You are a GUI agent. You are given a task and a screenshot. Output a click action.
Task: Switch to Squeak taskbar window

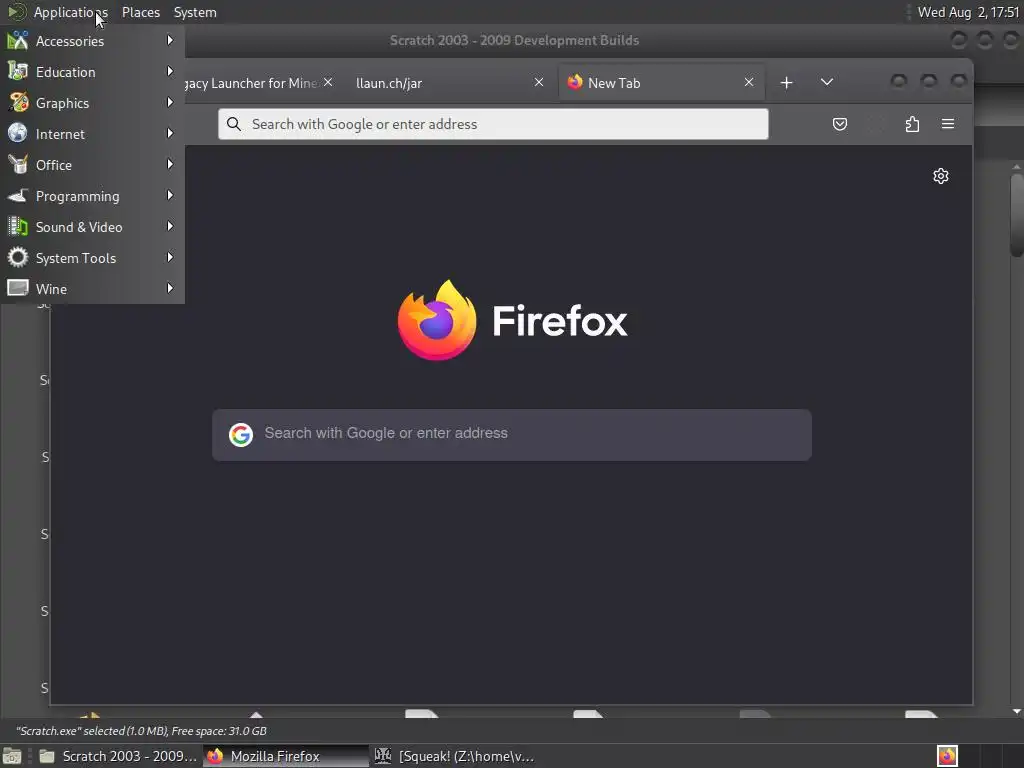point(455,756)
